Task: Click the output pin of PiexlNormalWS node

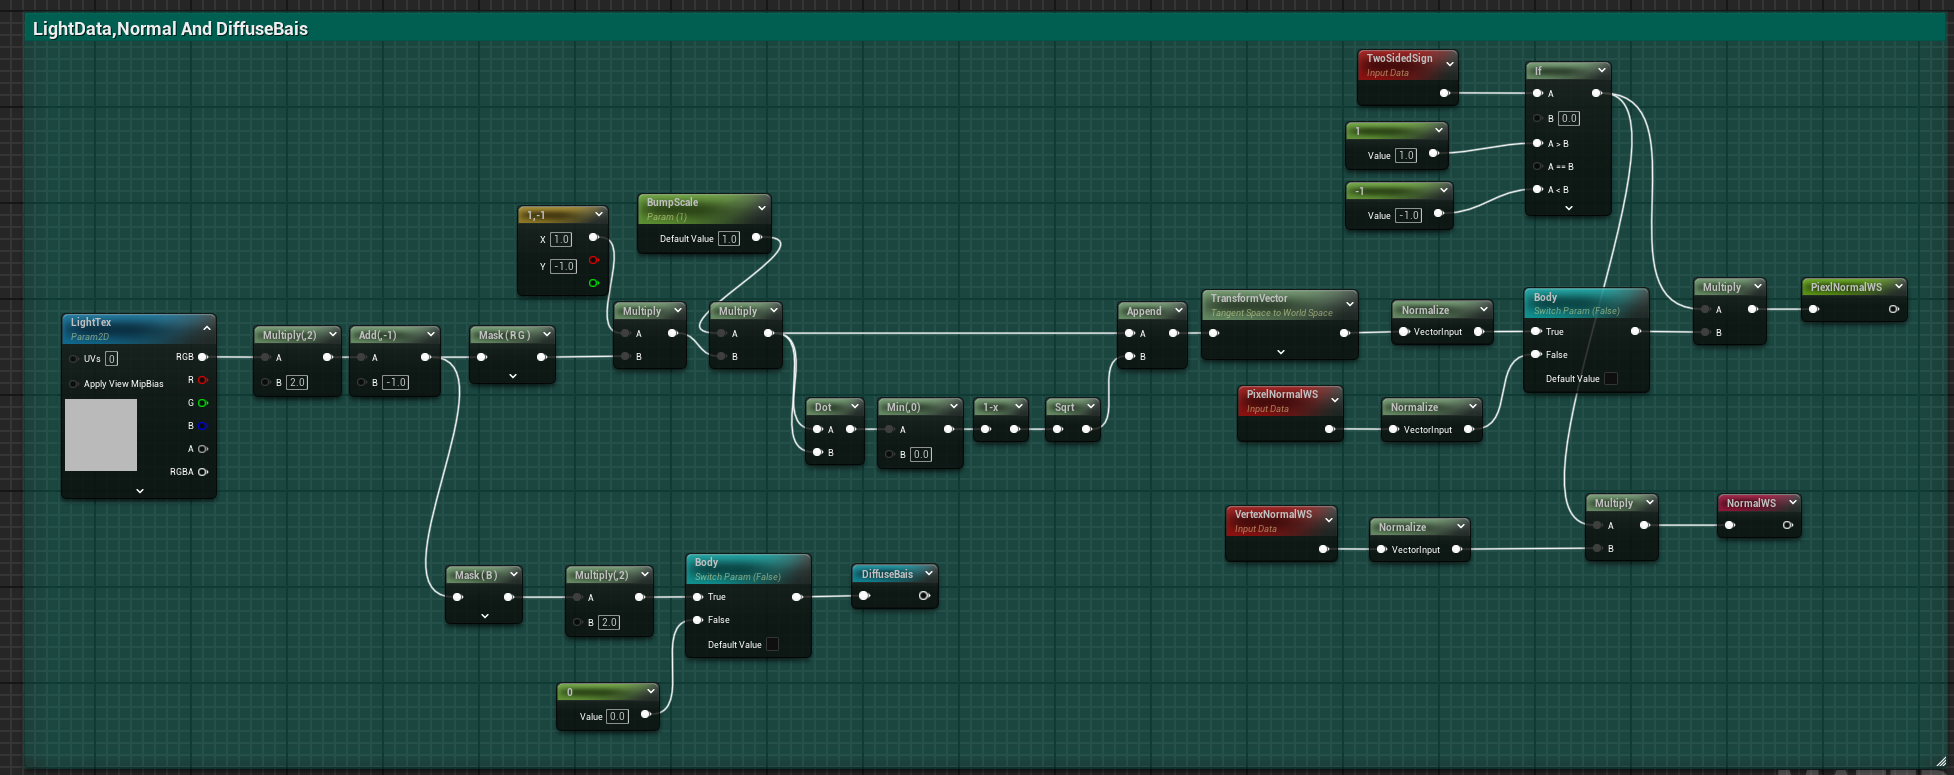Action: (1893, 310)
